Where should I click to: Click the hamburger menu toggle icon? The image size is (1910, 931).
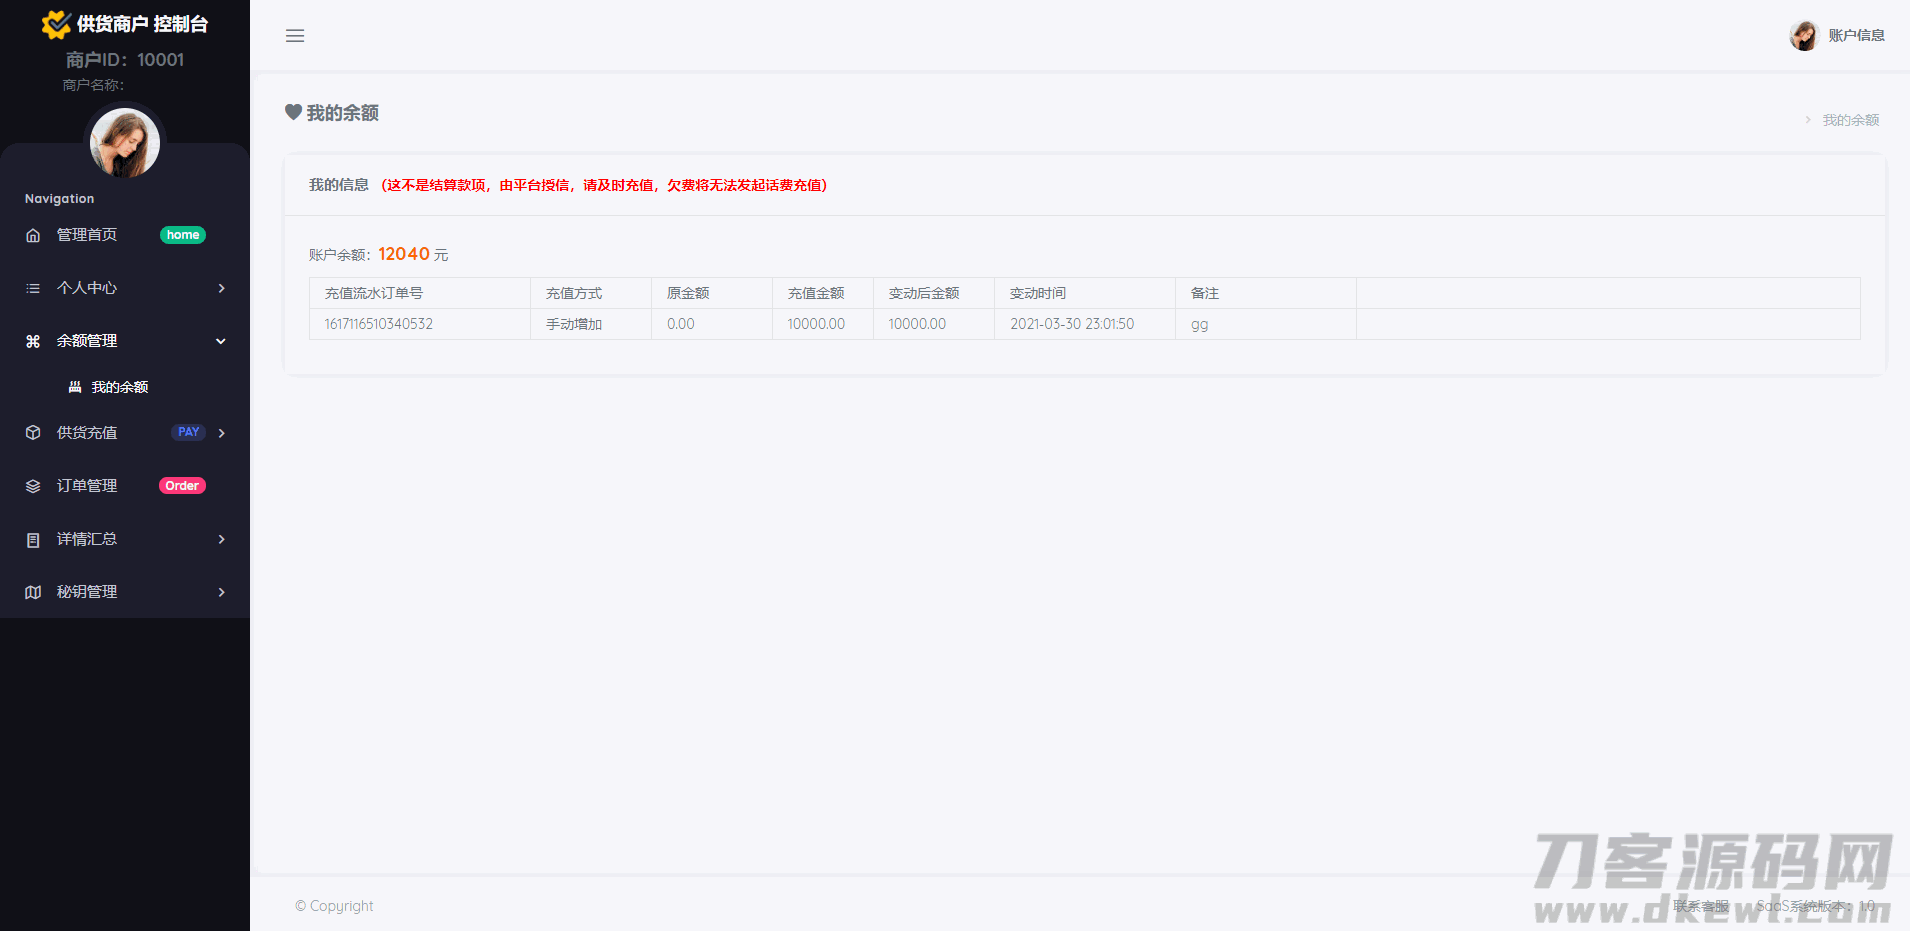(x=295, y=36)
